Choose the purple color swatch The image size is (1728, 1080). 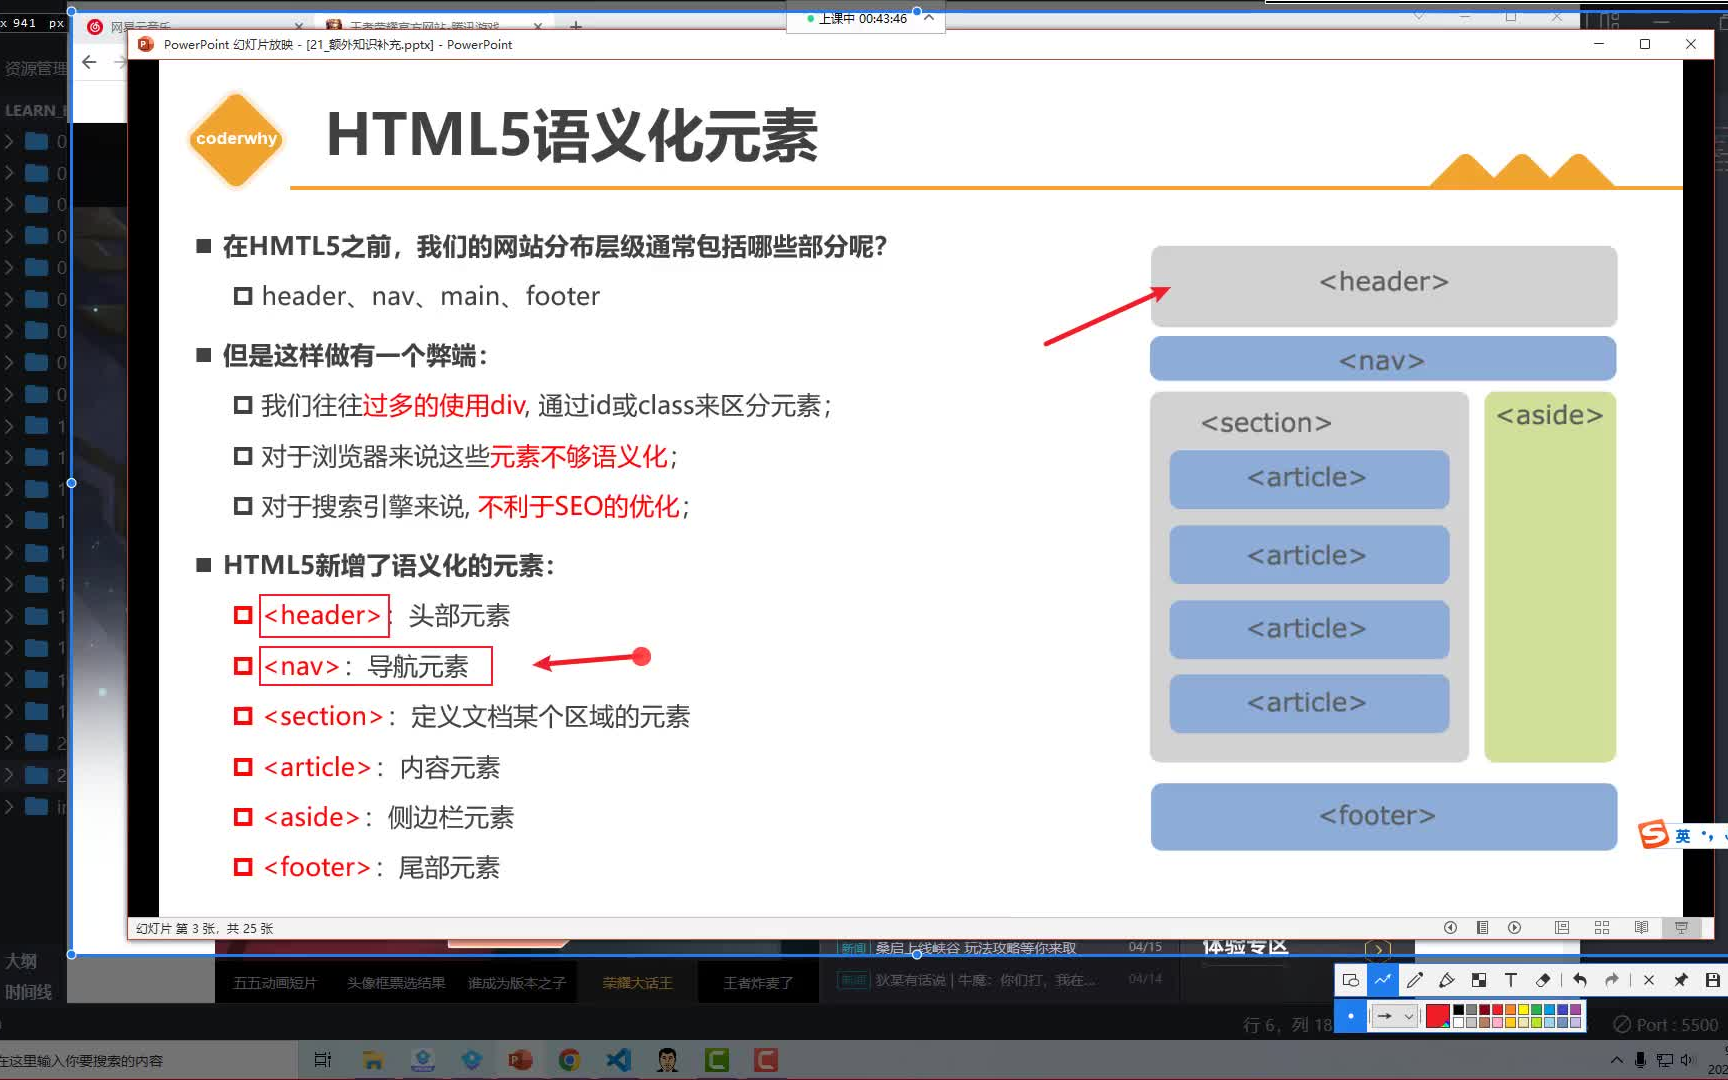click(1575, 1010)
